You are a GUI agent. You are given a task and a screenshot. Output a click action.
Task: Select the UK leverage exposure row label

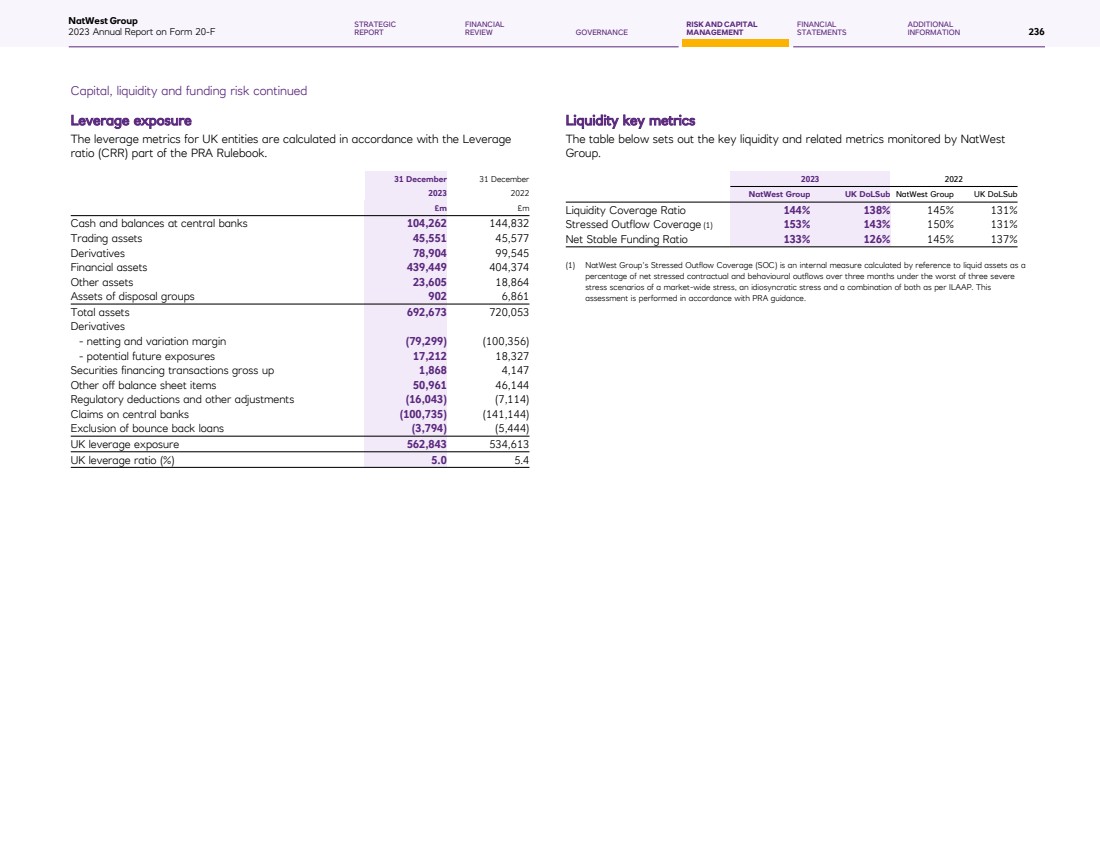tap(125, 444)
